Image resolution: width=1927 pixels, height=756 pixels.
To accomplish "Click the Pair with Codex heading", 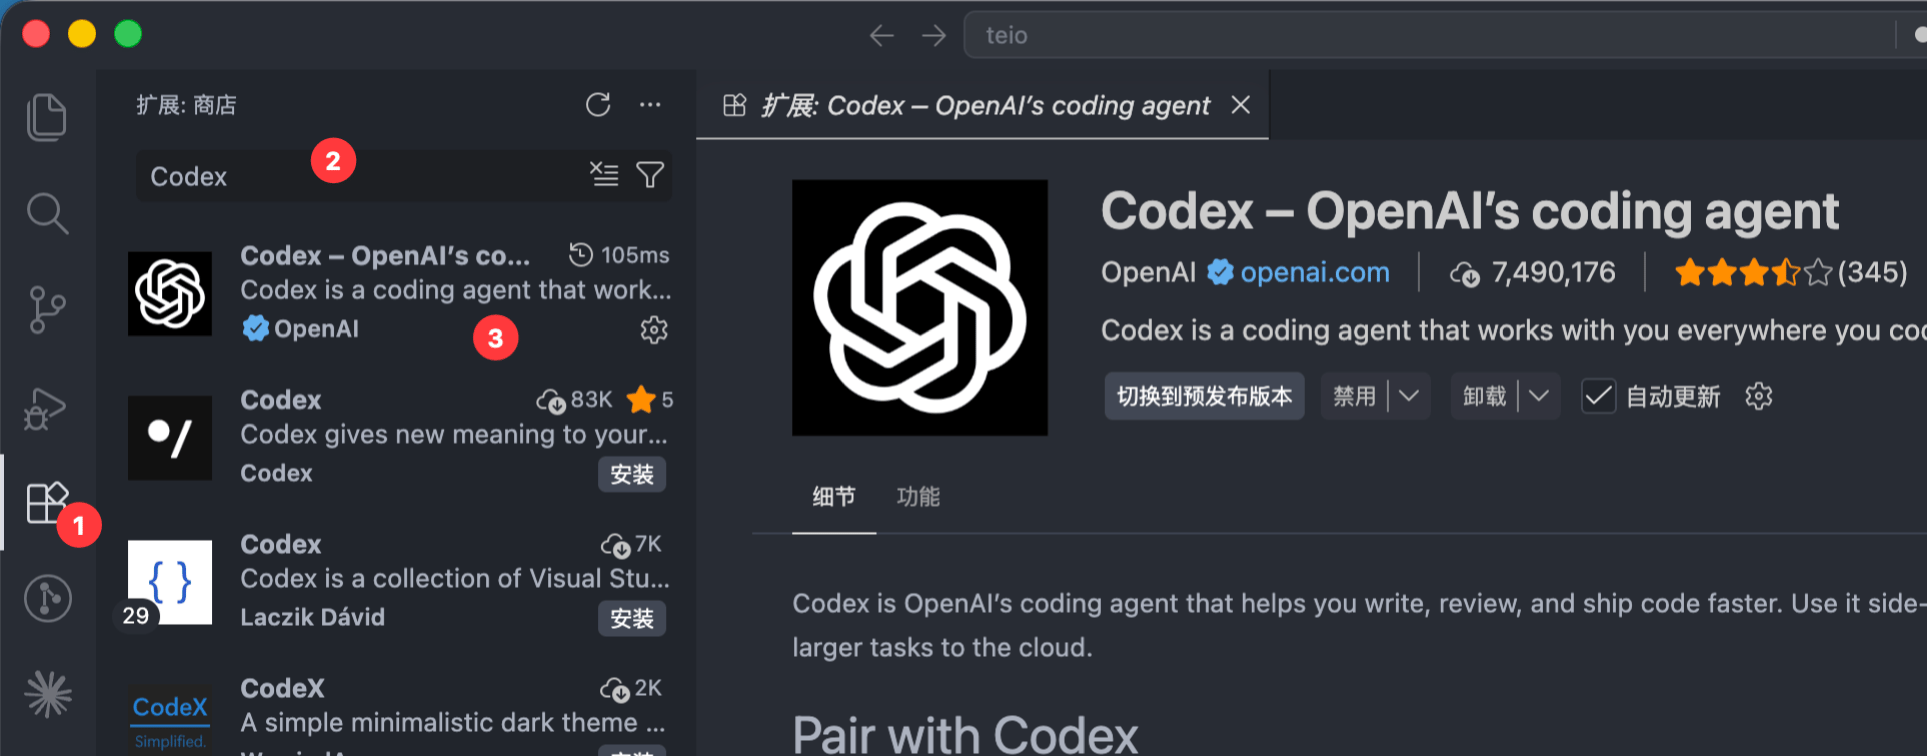I will coord(965,736).
